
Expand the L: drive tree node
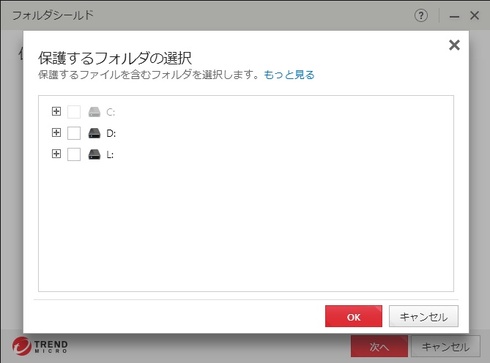[56, 154]
